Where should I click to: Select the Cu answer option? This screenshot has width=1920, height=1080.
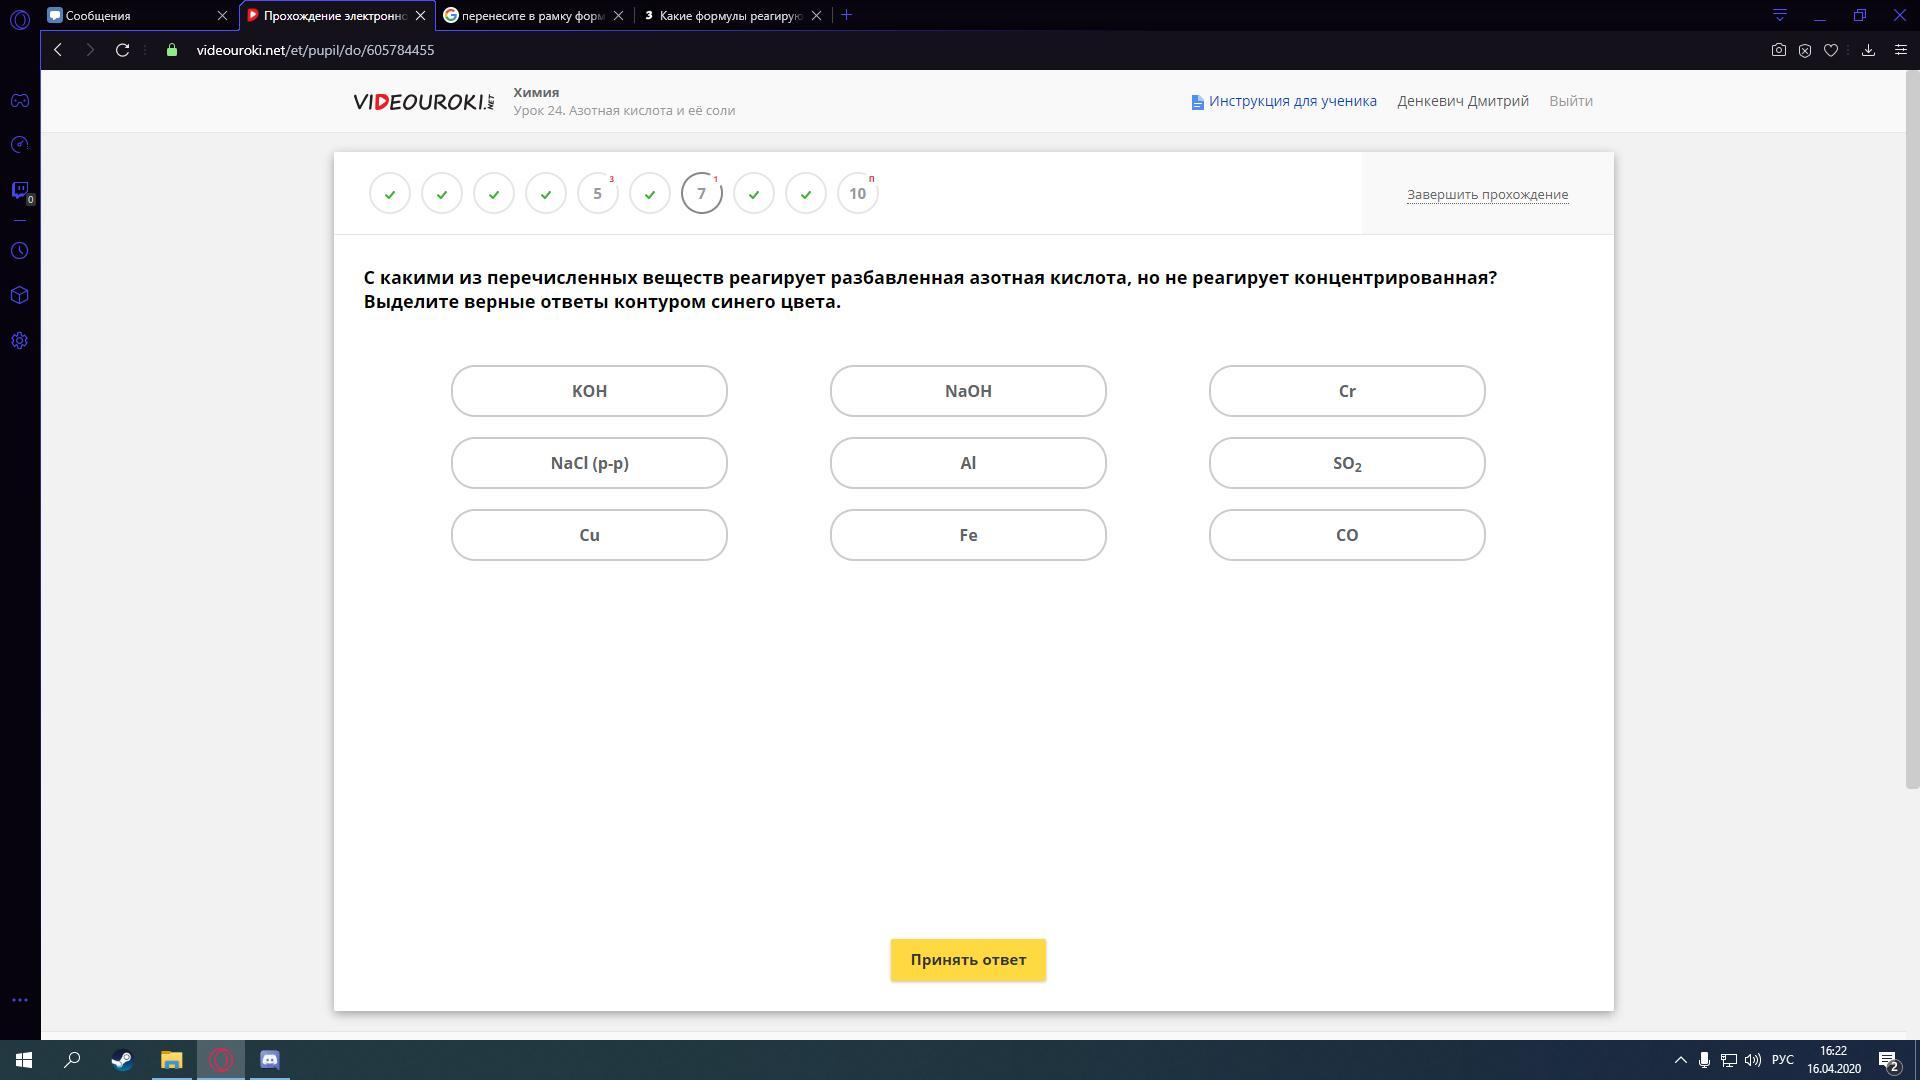pos(589,535)
